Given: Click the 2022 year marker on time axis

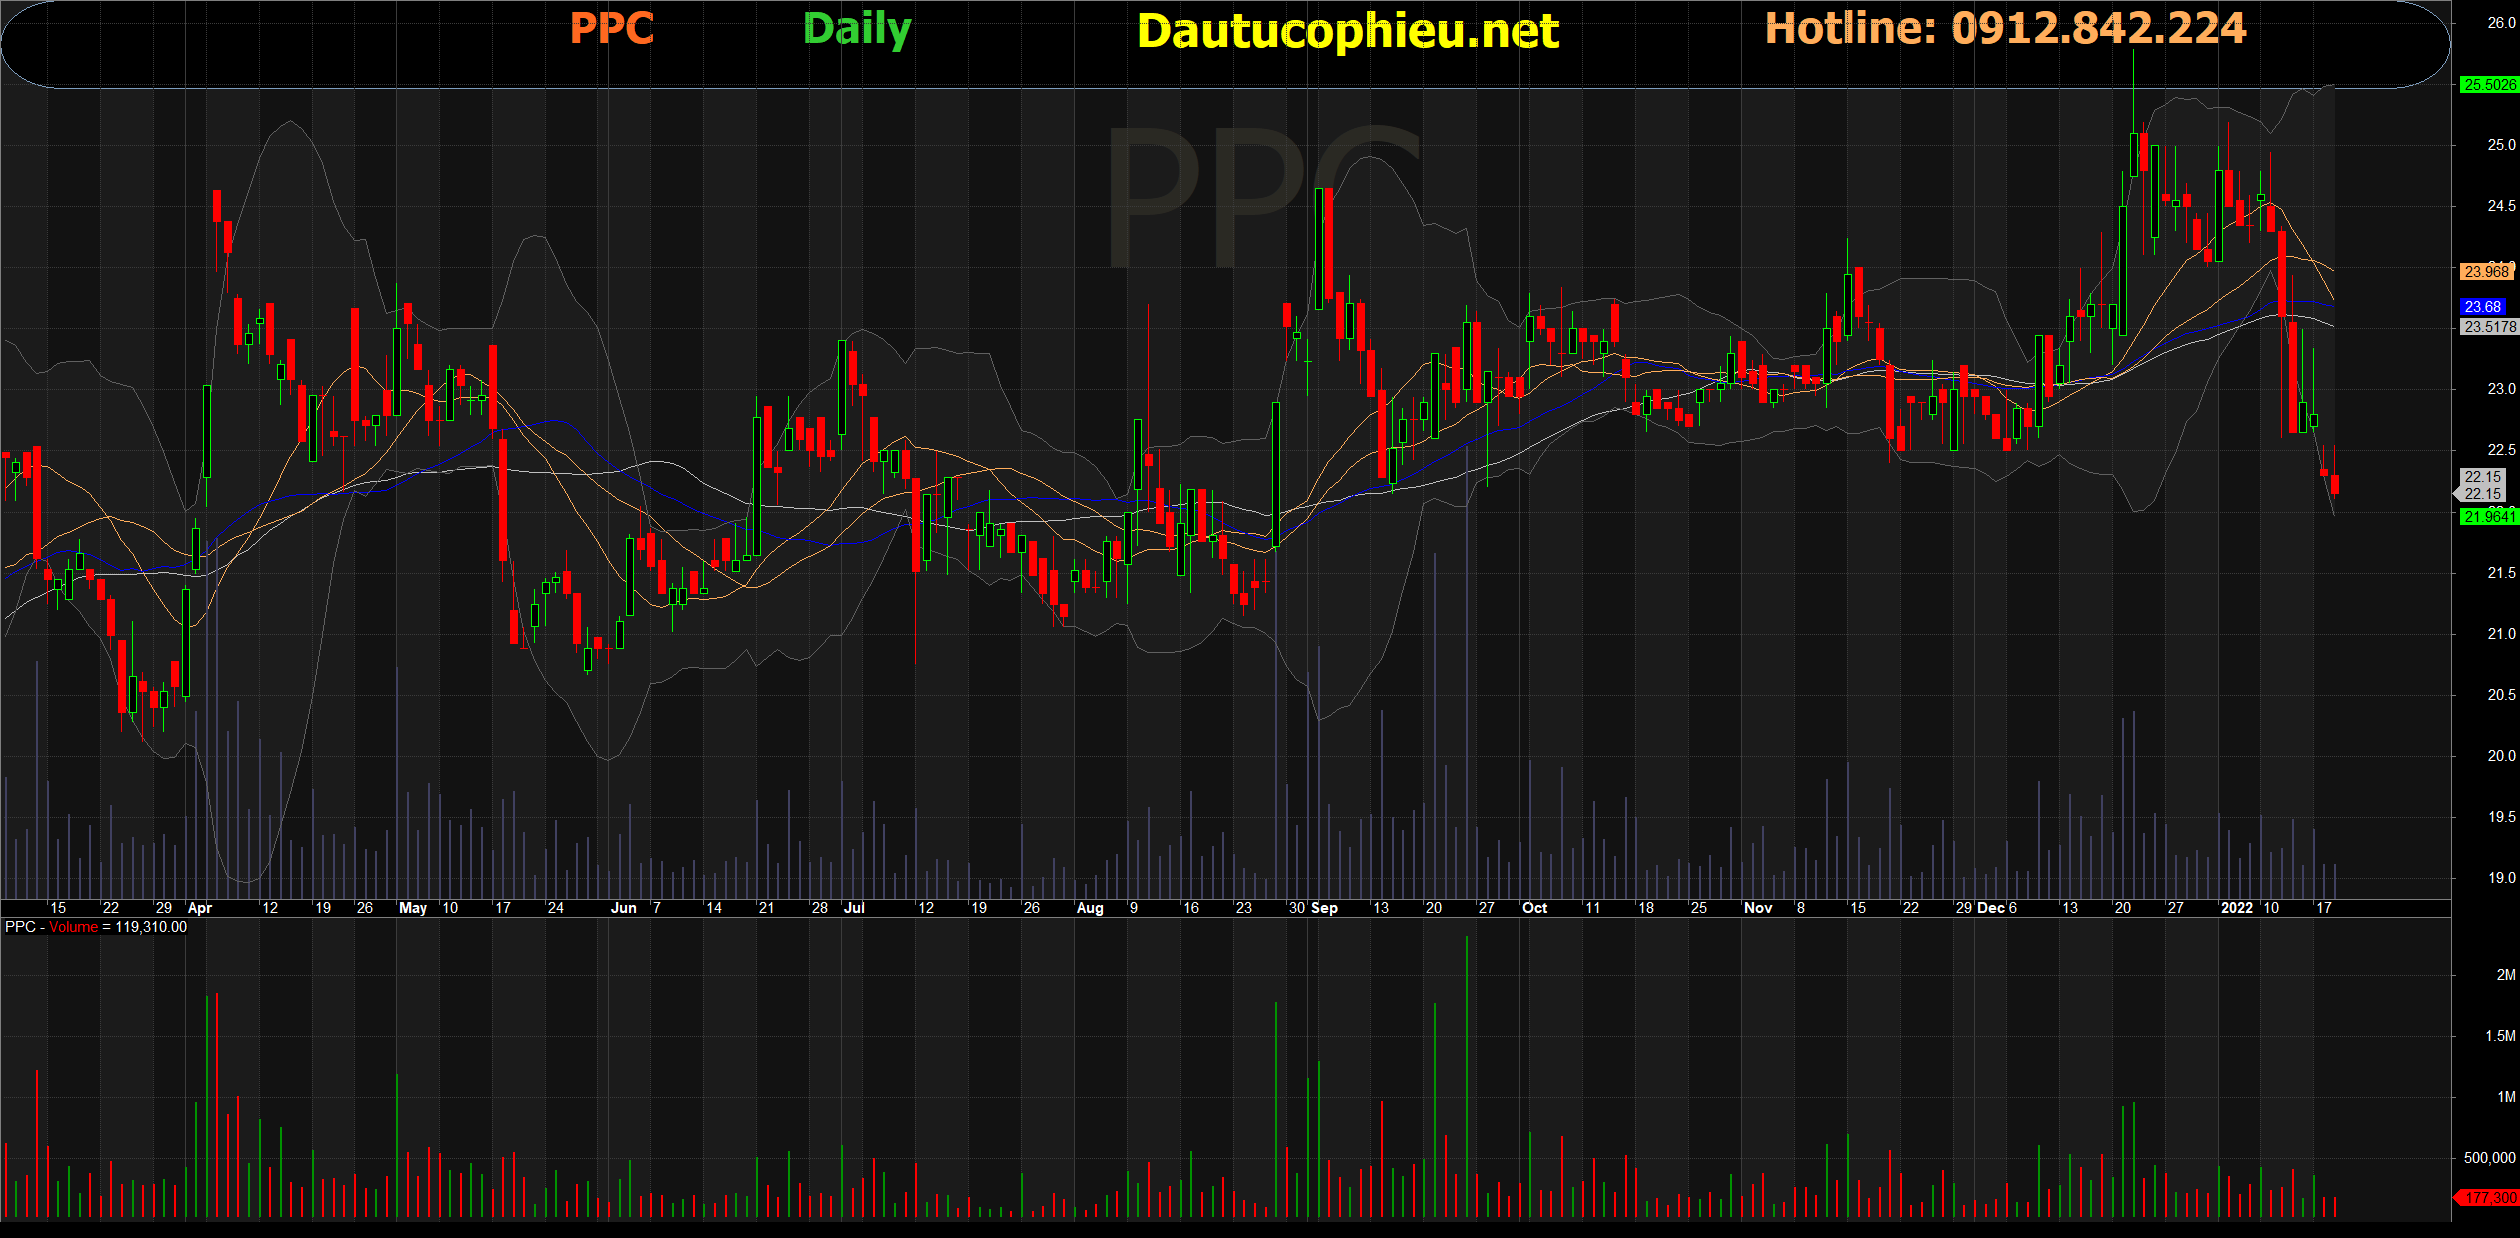Looking at the screenshot, I should (2236, 908).
